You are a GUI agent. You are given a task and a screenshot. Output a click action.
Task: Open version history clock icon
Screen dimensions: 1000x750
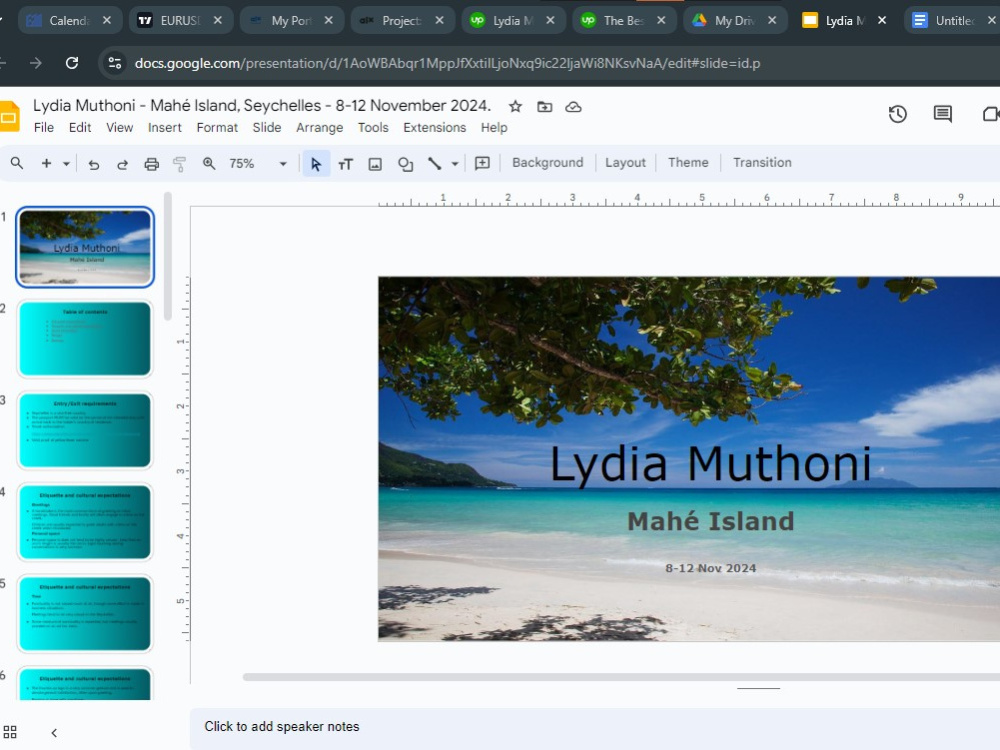[x=897, y=114]
